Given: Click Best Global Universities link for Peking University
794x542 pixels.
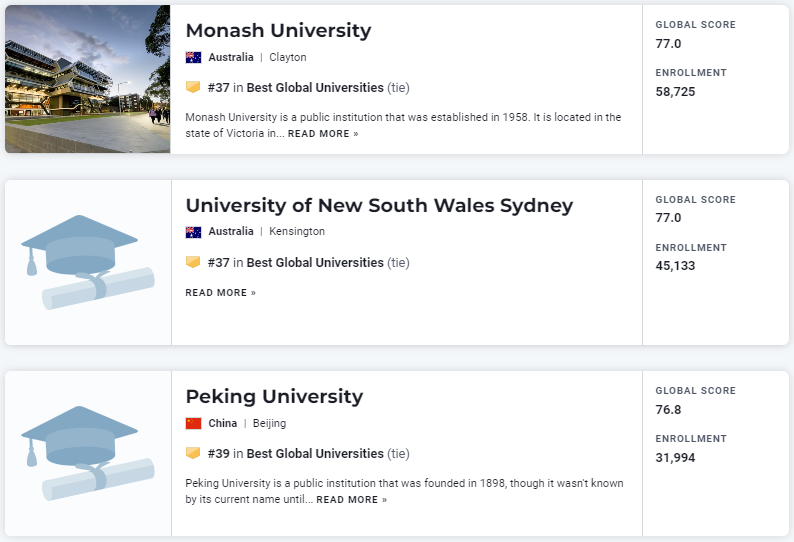Looking at the screenshot, I should click(315, 453).
